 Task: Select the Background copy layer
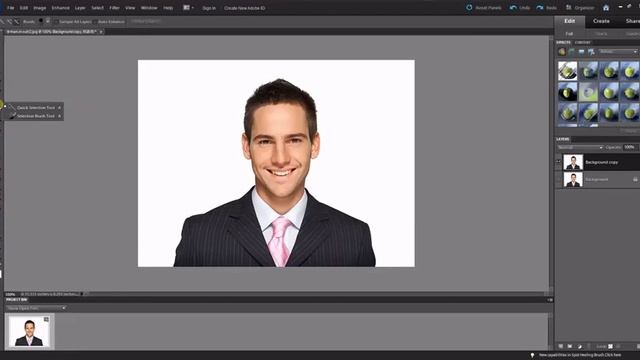click(602, 162)
